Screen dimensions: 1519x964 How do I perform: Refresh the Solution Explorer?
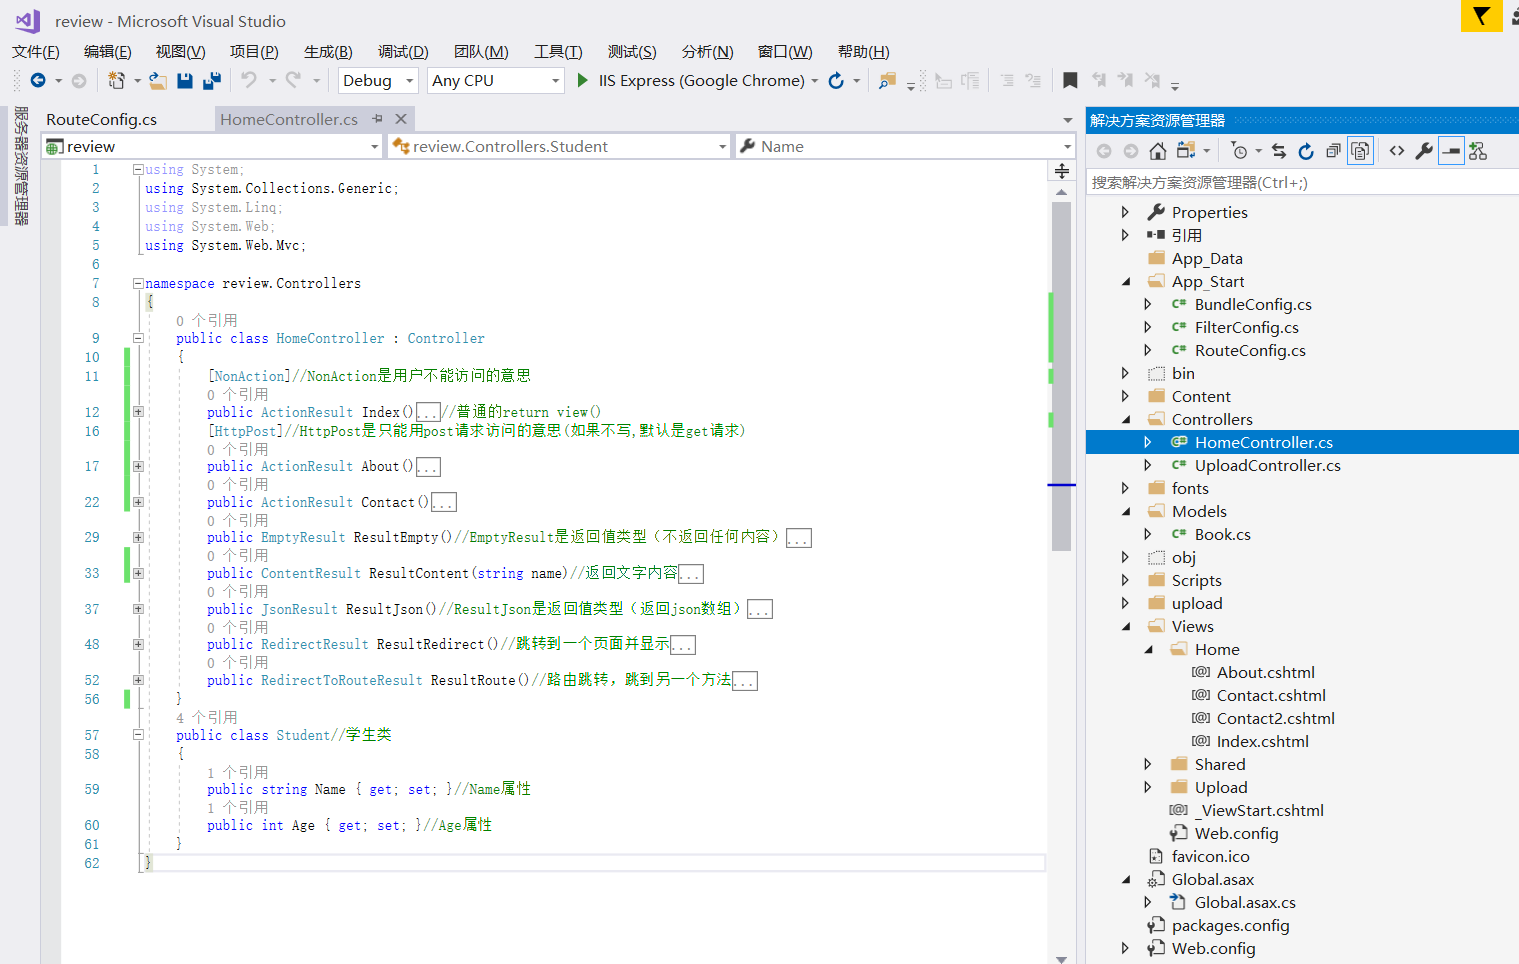click(1306, 151)
